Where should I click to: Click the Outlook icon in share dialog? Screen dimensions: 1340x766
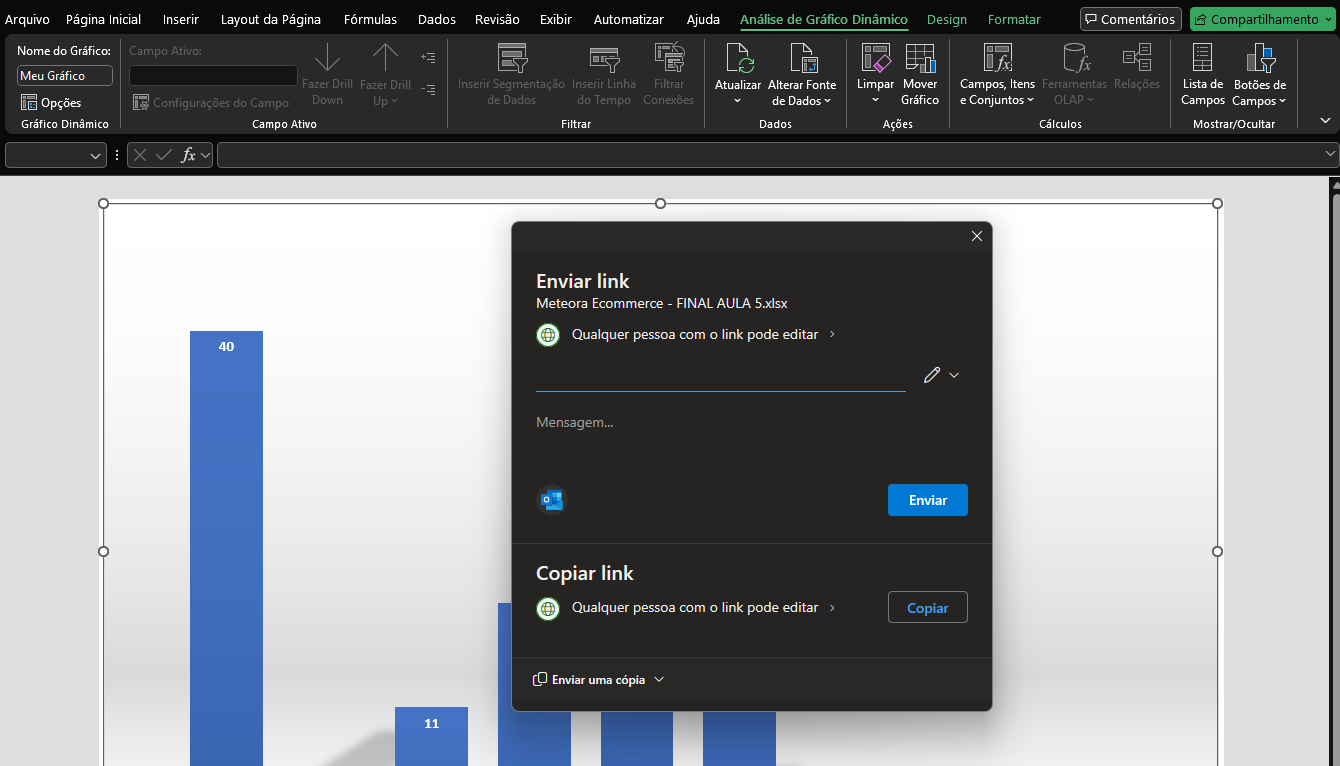pos(551,500)
